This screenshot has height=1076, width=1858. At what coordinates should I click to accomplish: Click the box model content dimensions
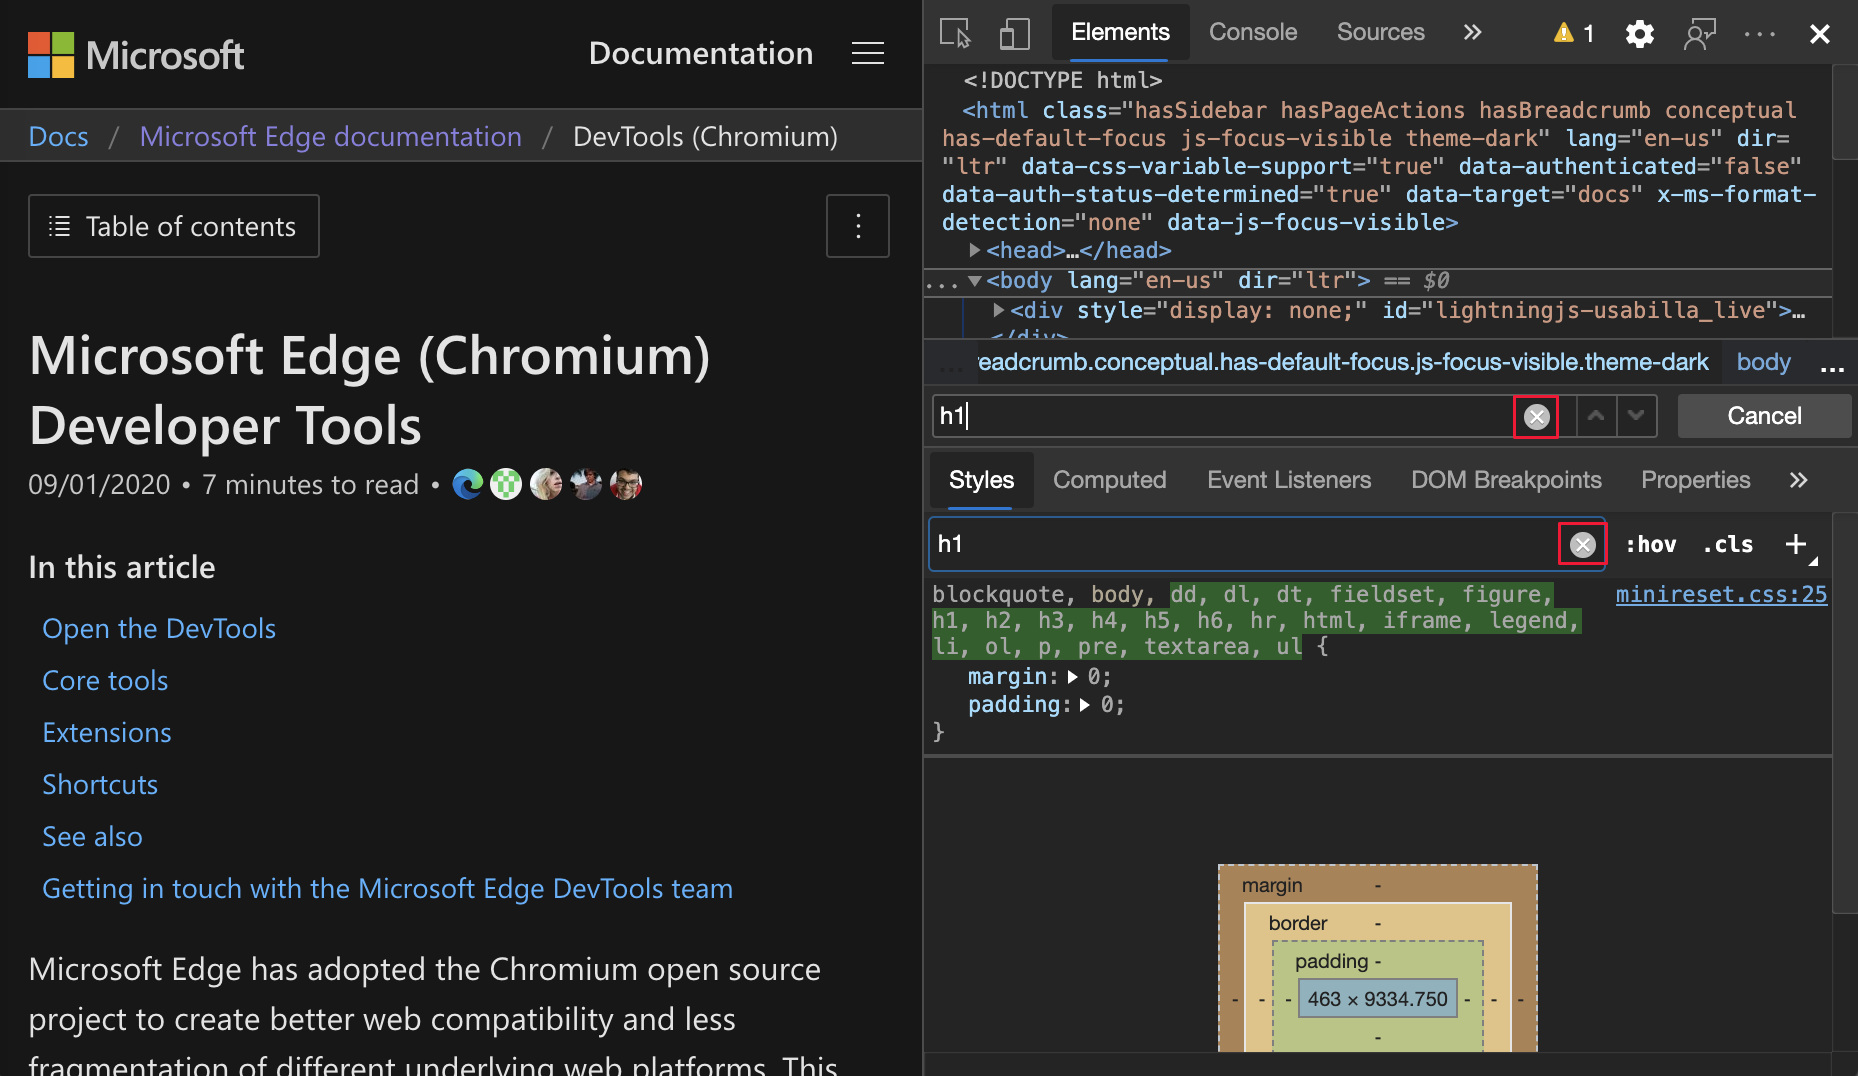click(1377, 999)
